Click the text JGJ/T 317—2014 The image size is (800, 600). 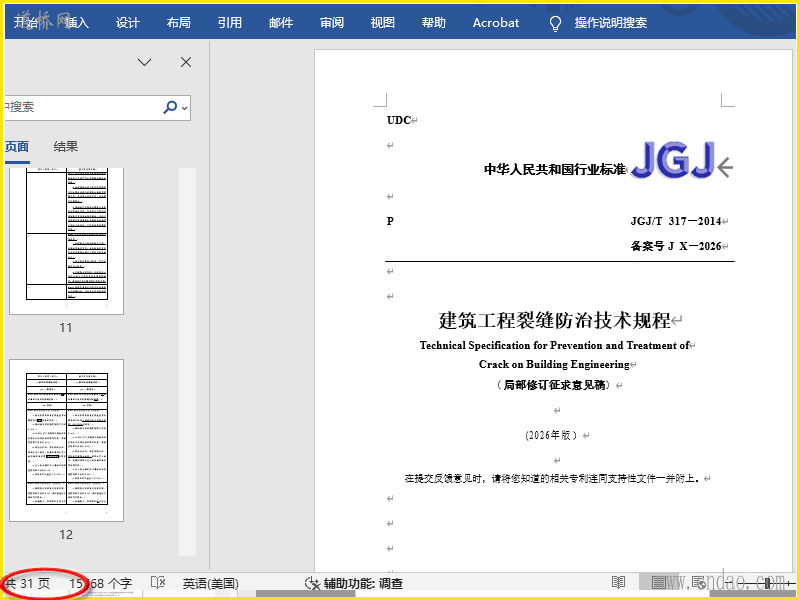[676, 221]
